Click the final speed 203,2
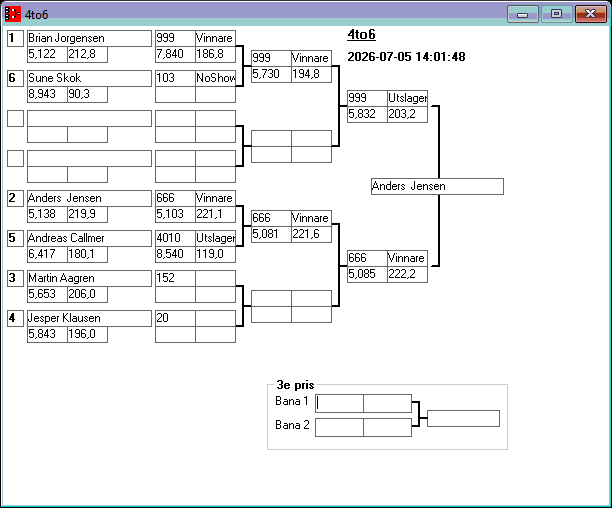 point(407,114)
